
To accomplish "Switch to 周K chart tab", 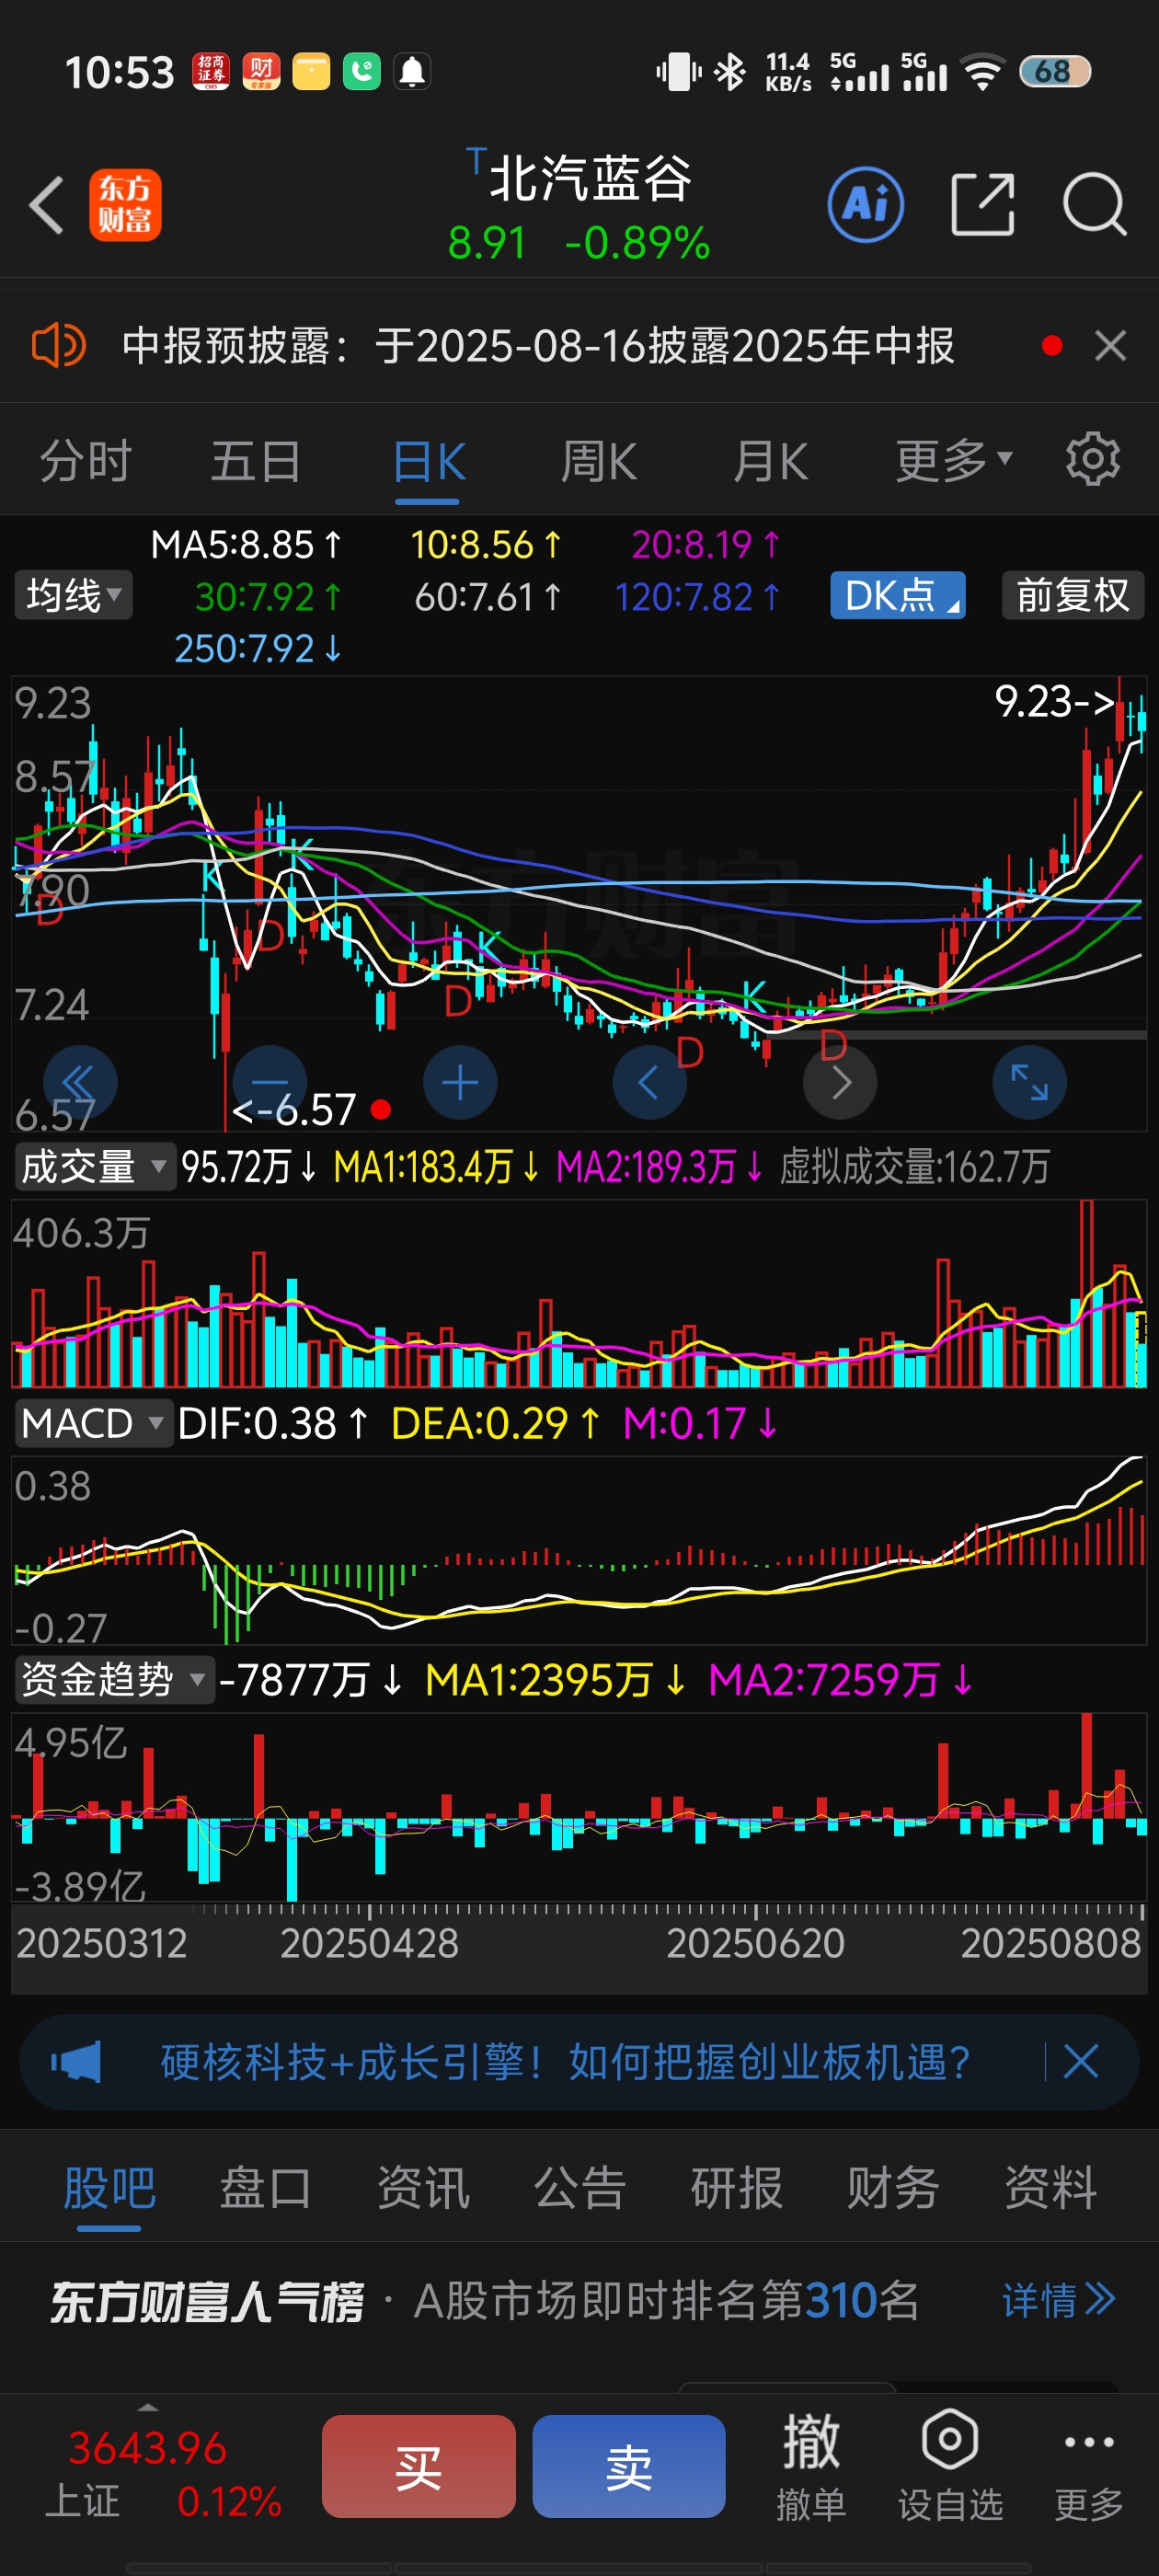I will [x=599, y=462].
